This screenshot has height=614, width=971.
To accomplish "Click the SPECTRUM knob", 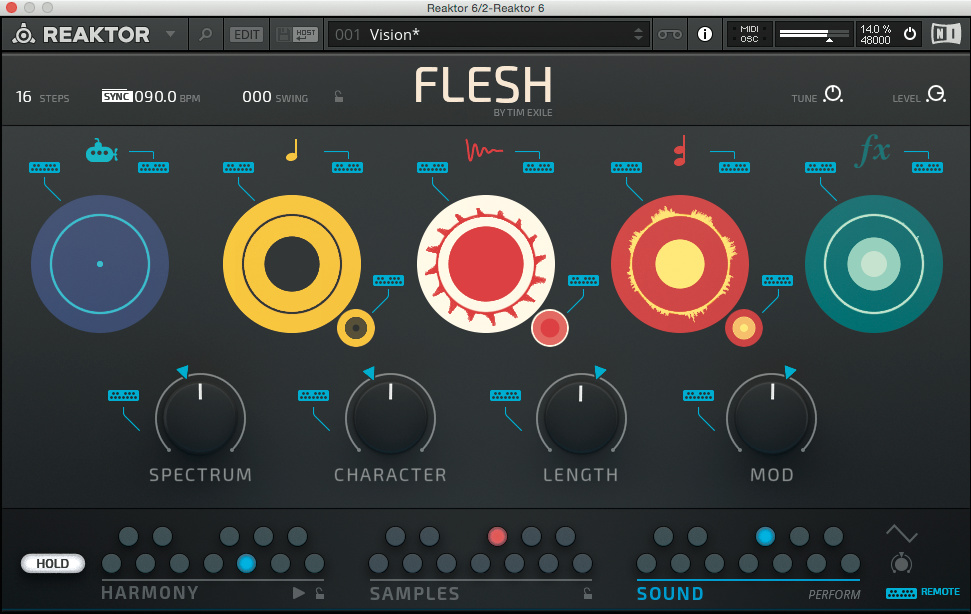I will click(200, 416).
